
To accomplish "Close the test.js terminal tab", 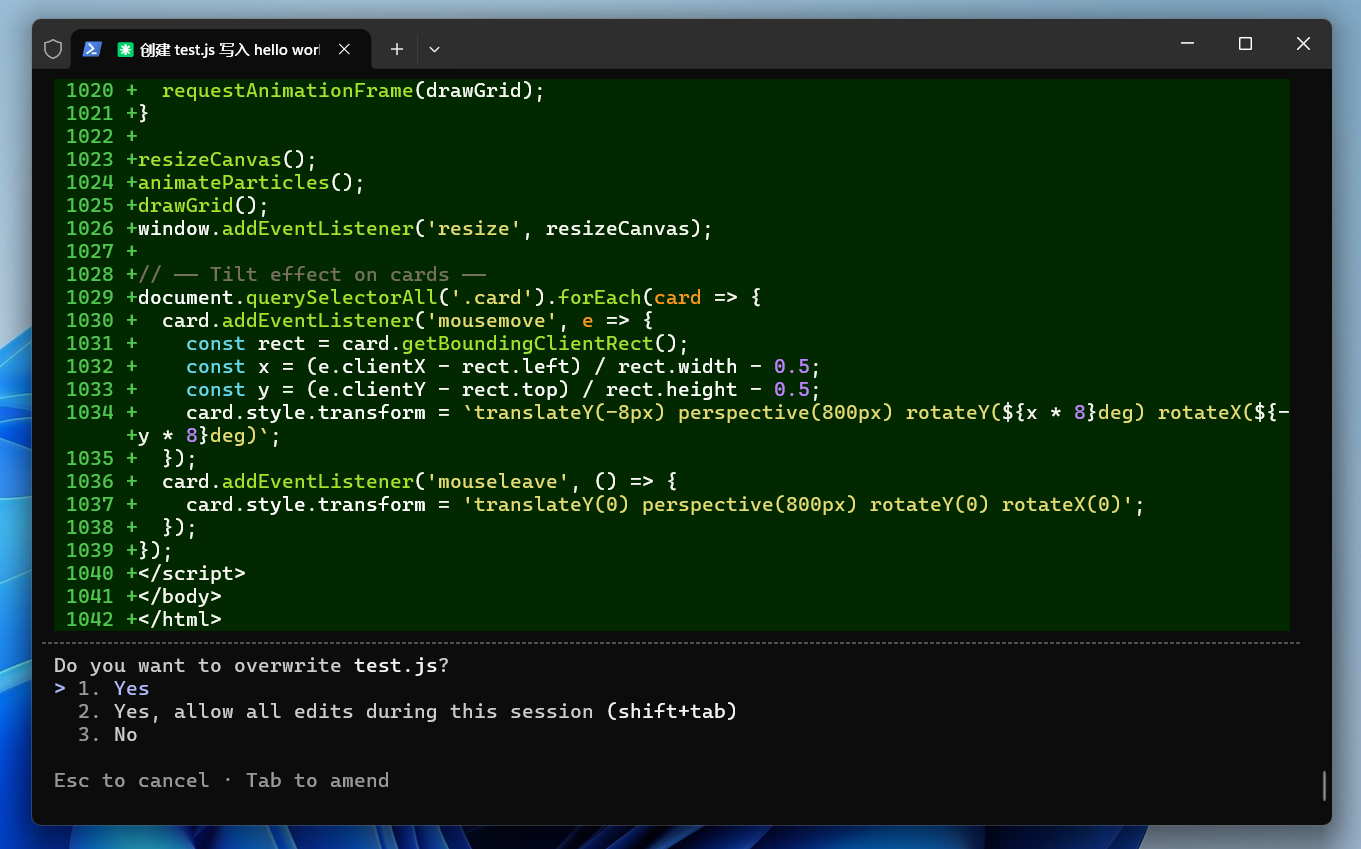I will coord(344,49).
